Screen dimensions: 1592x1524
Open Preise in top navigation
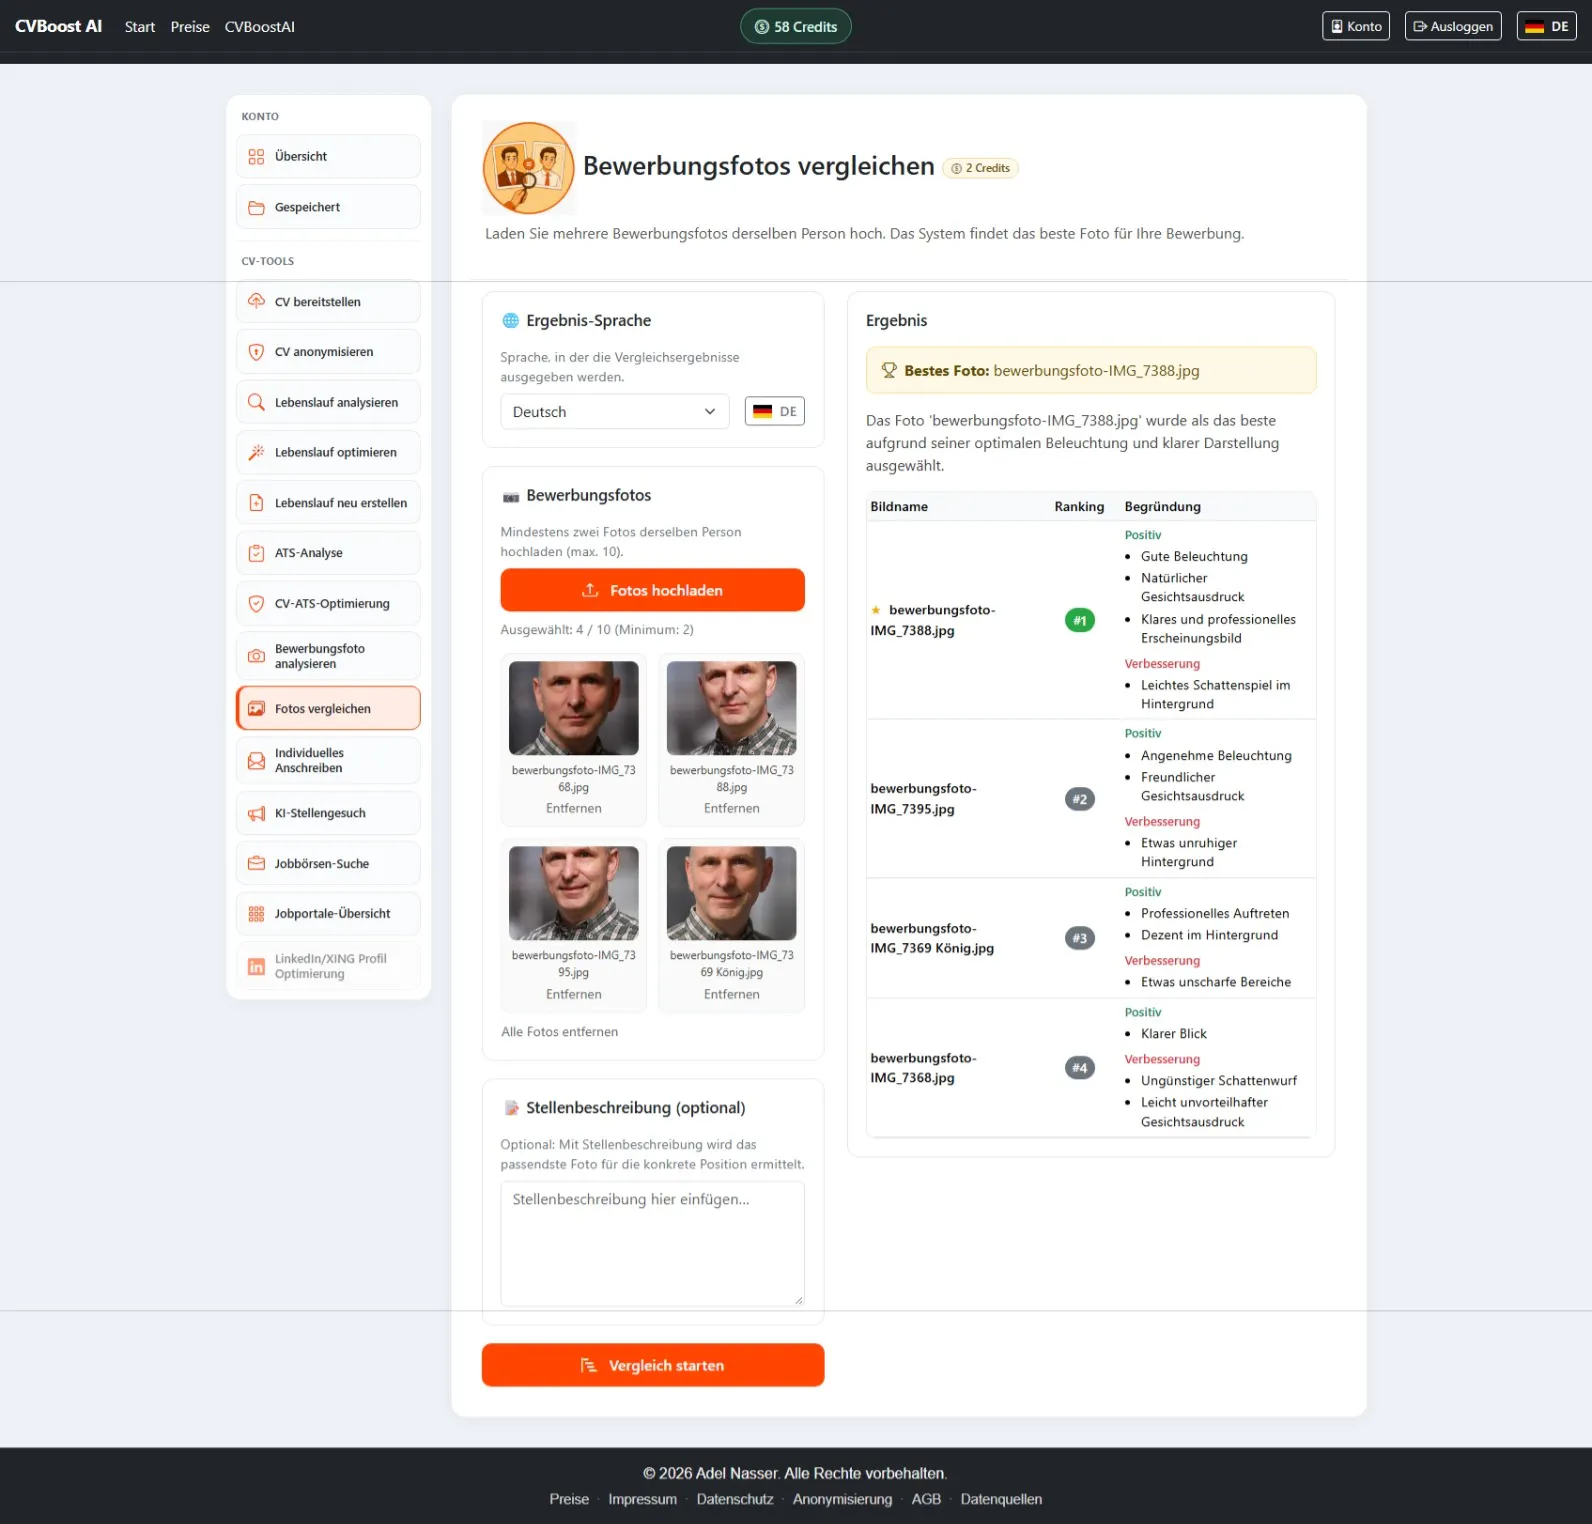coord(190,27)
